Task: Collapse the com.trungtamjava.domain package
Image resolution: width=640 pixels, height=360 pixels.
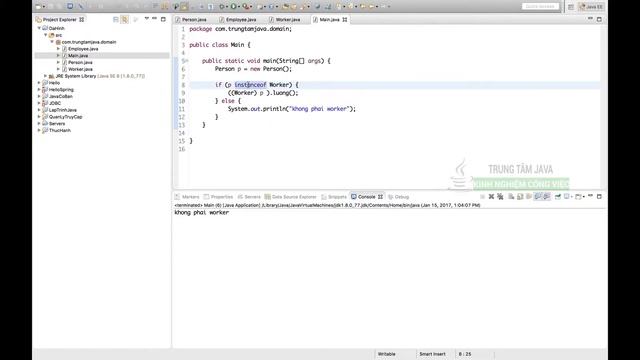Action: coord(52,42)
